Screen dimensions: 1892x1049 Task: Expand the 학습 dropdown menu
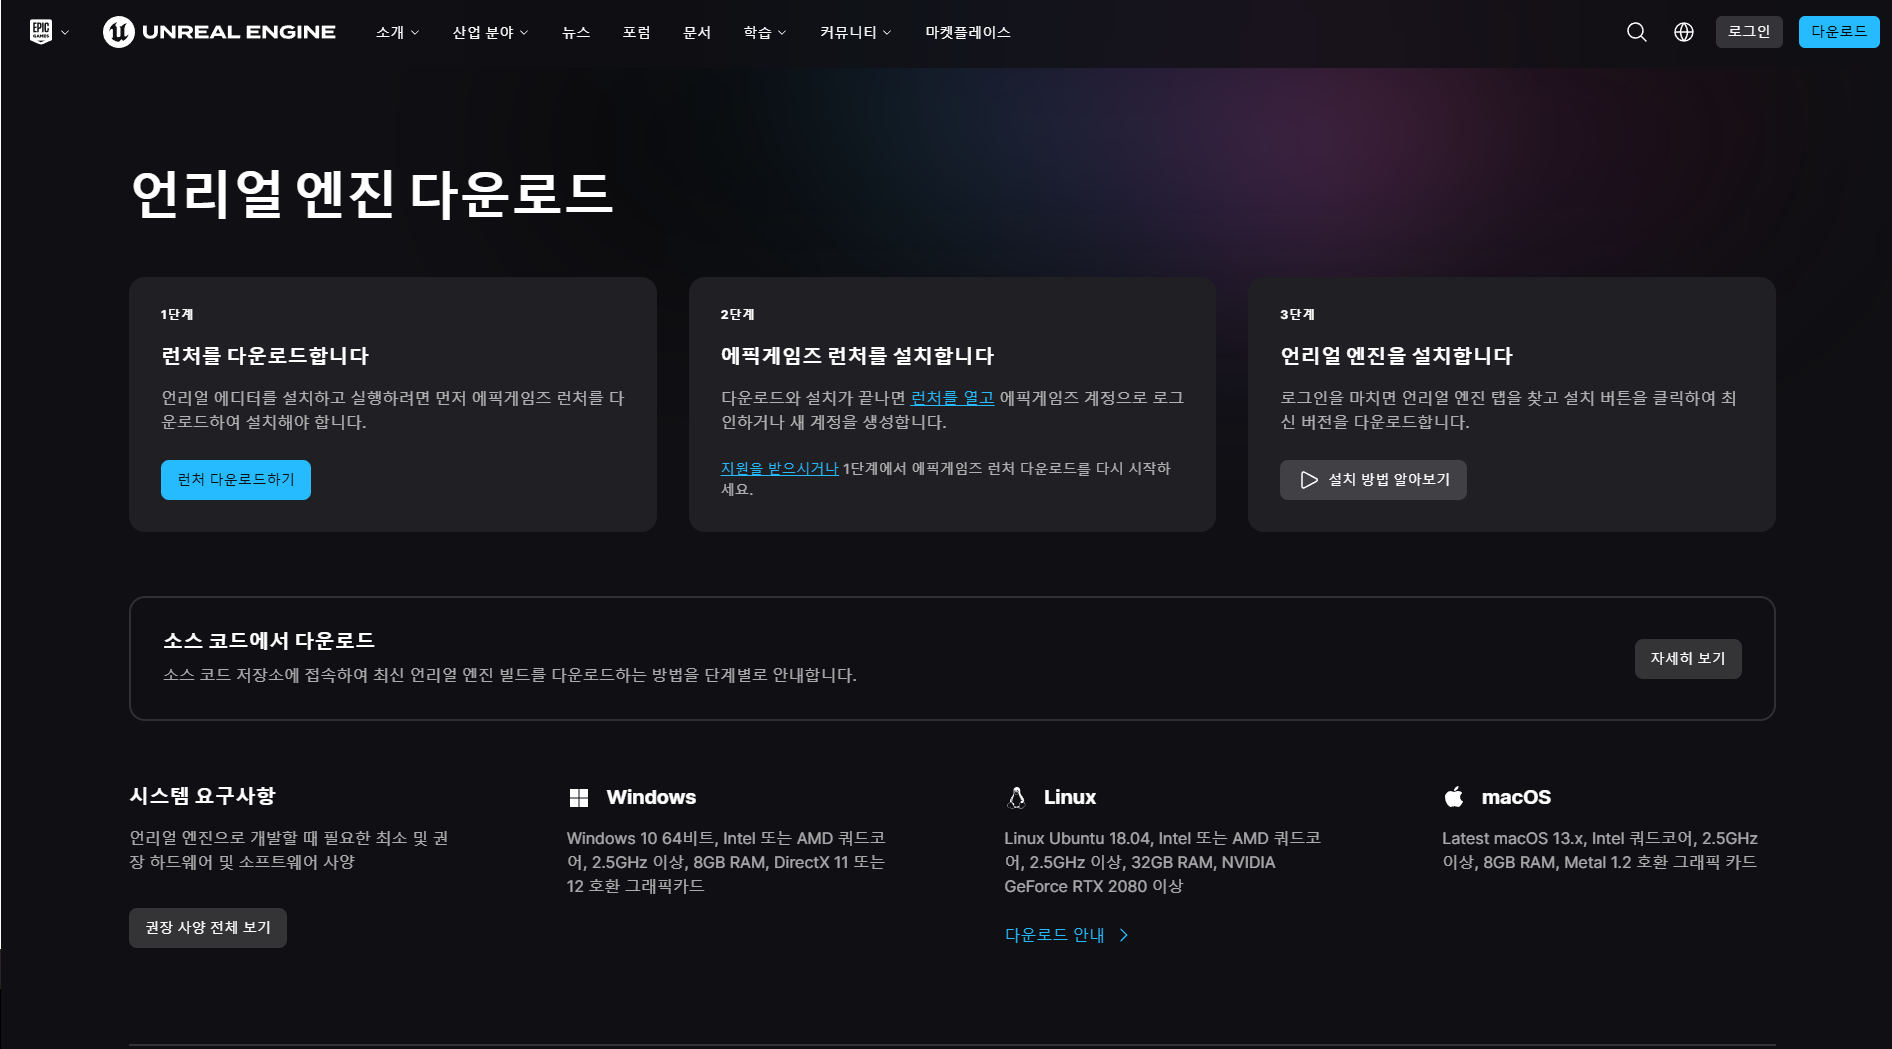(x=765, y=32)
